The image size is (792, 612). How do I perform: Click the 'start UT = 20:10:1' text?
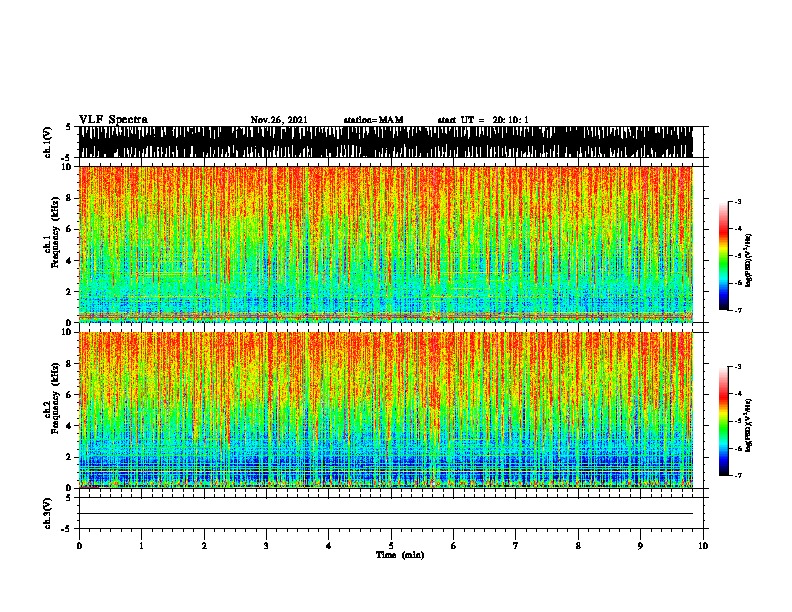[483, 120]
